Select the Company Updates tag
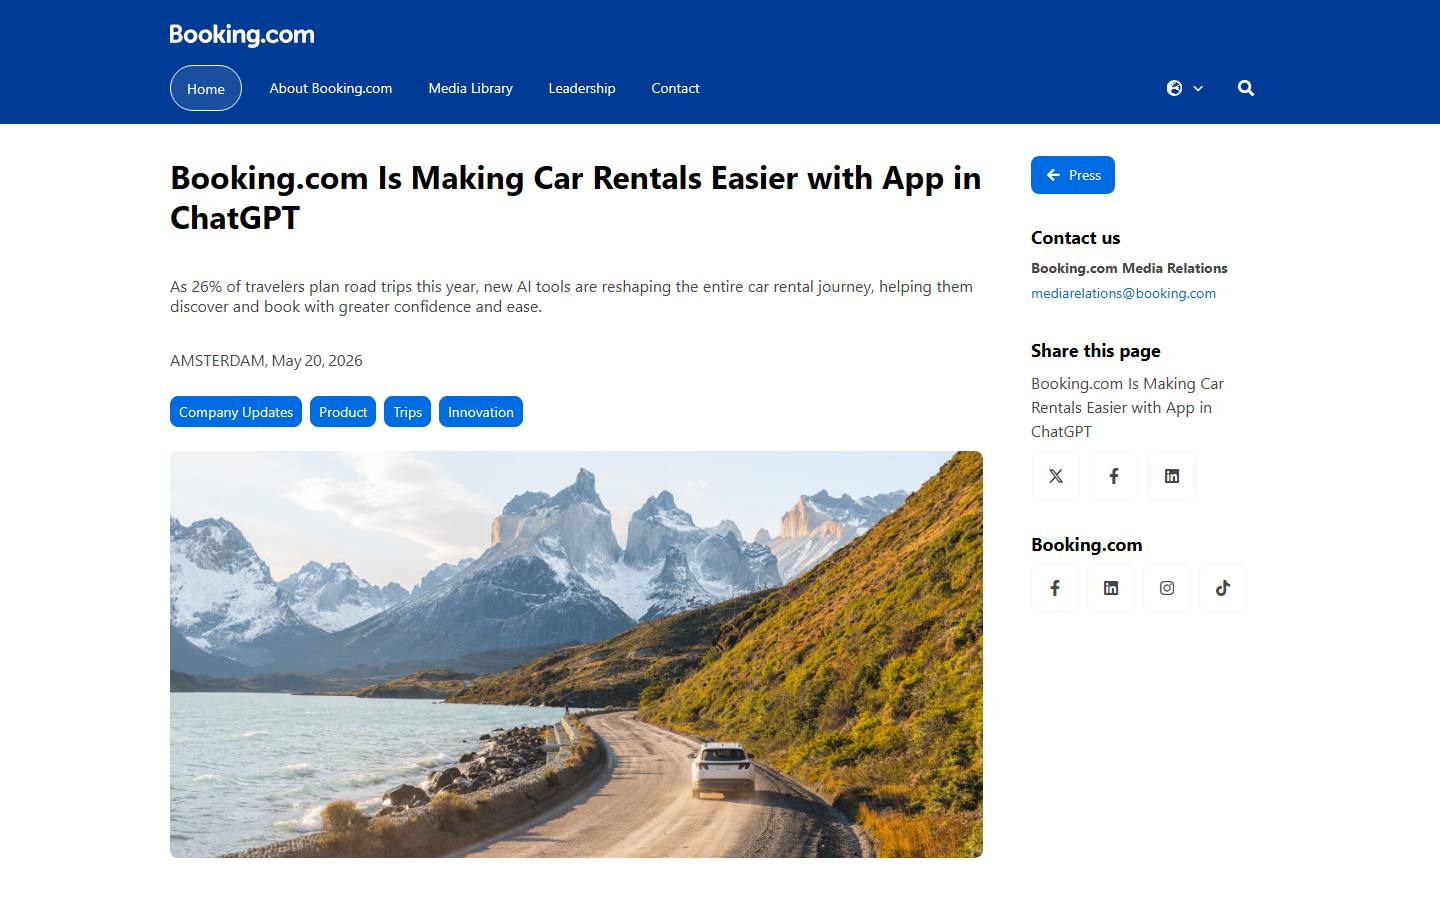1440x900 pixels. (x=236, y=412)
